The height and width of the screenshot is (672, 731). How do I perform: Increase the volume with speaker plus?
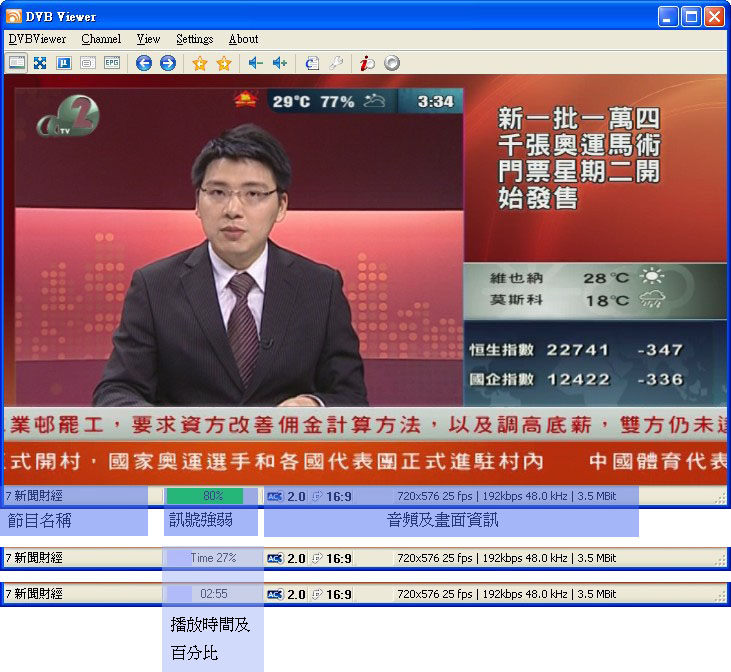(x=280, y=63)
